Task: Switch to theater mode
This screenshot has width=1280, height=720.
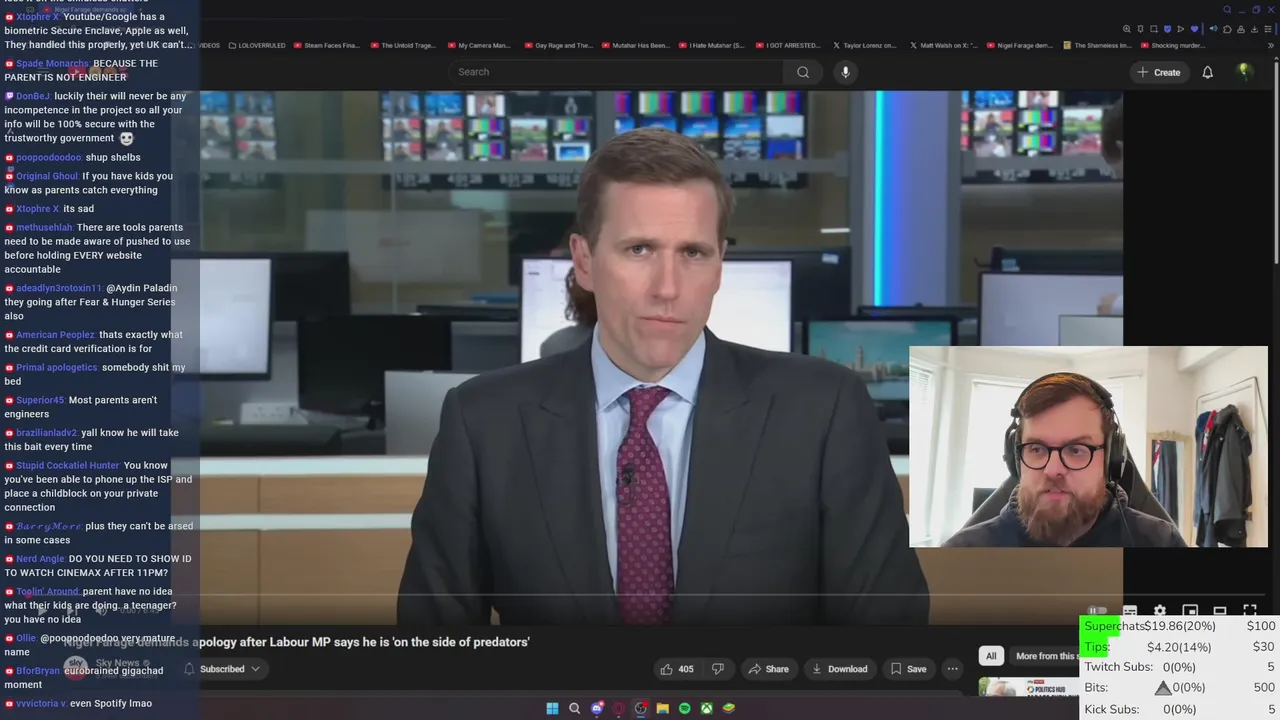Action: [x=1220, y=611]
